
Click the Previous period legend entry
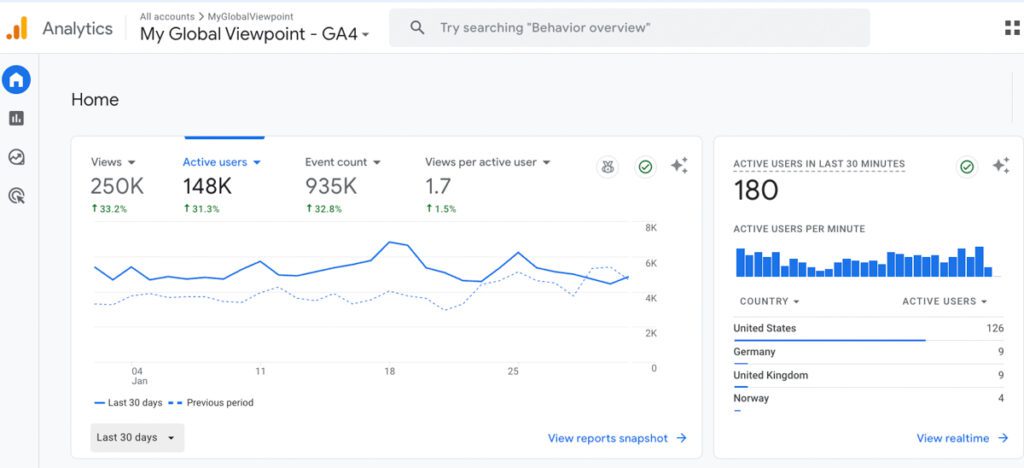click(x=211, y=403)
